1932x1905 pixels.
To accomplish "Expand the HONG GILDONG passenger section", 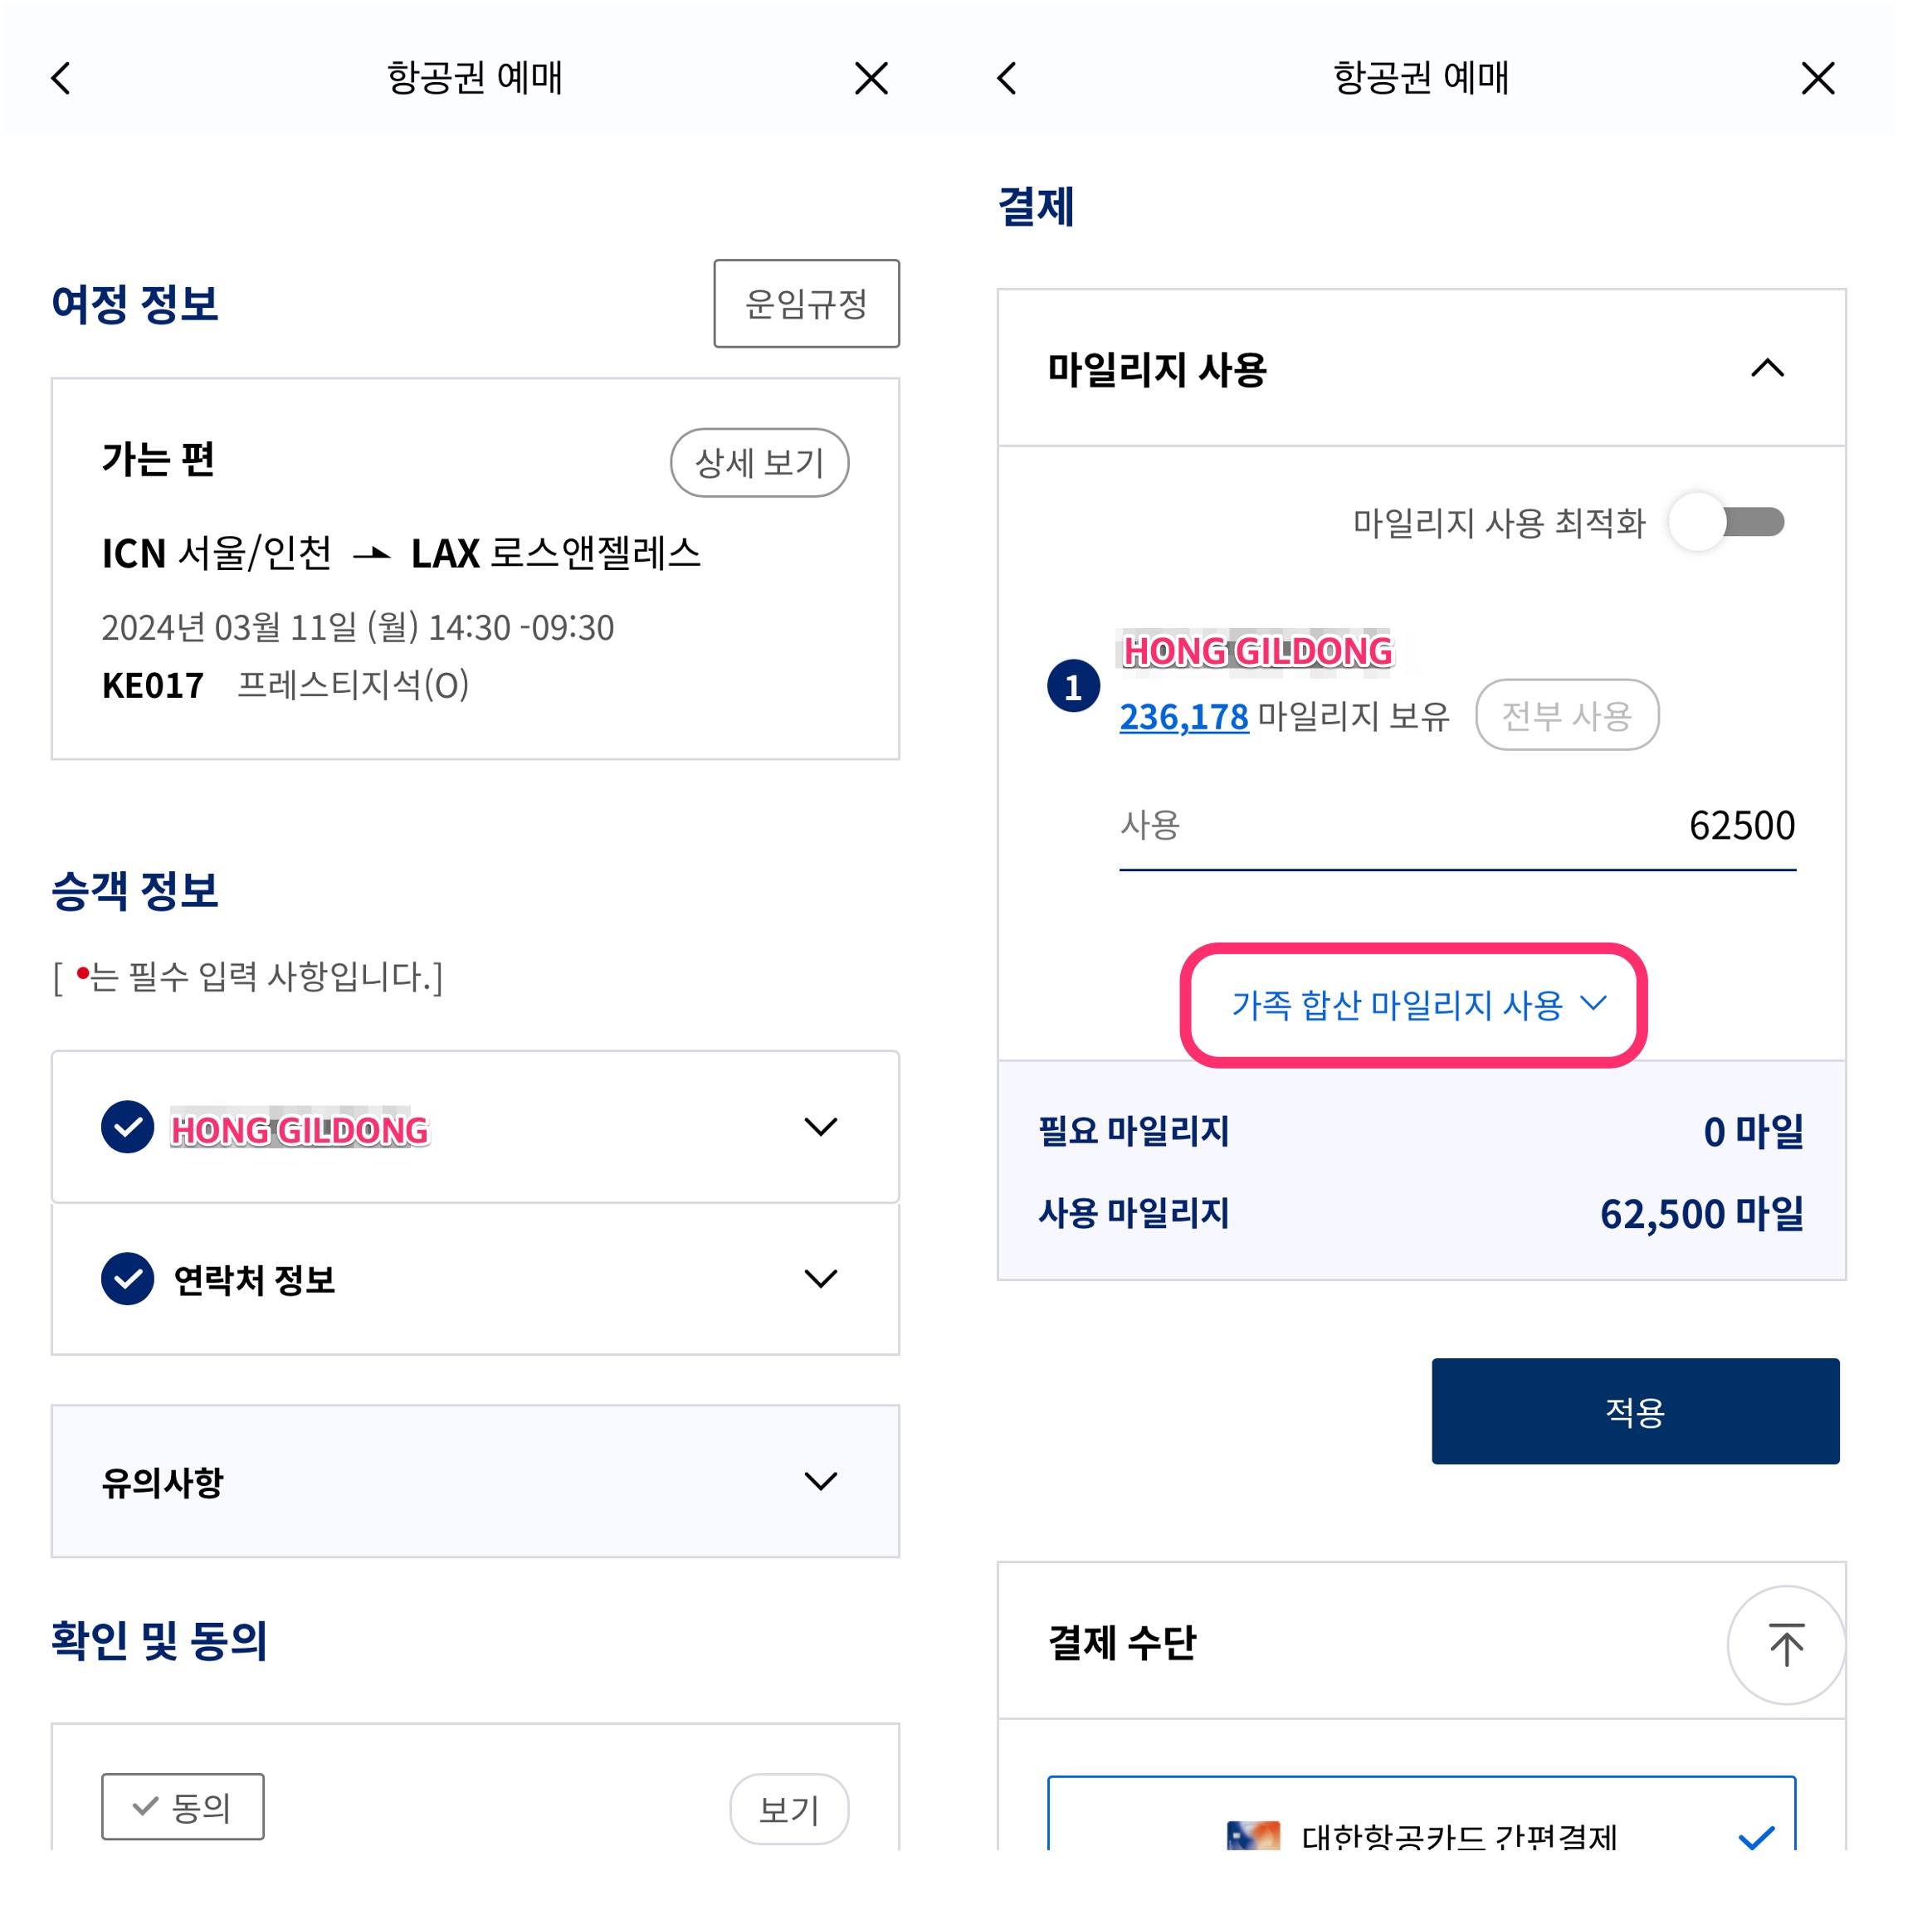I will click(x=475, y=1127).
